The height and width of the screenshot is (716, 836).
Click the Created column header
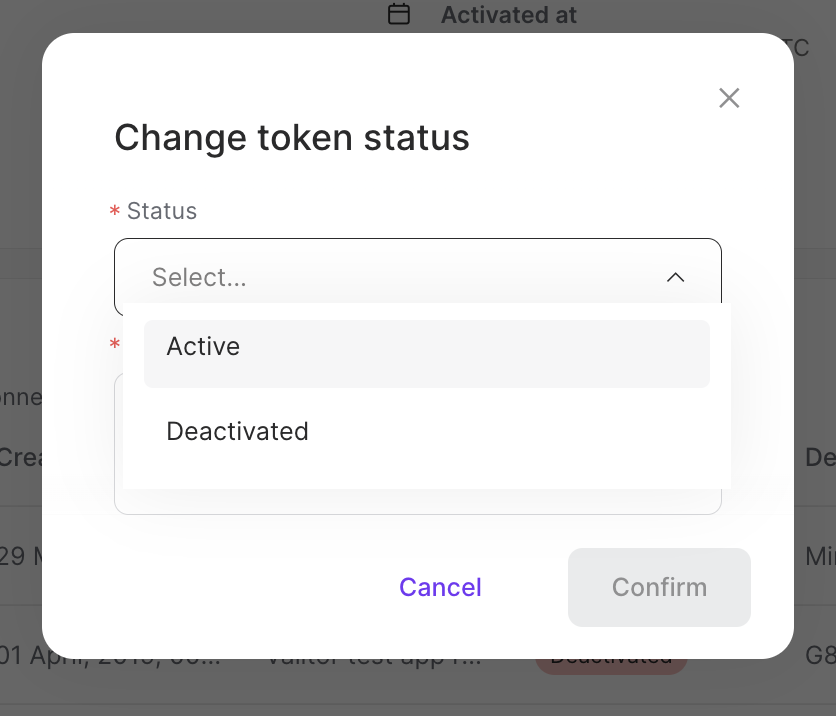coord(22,458)
